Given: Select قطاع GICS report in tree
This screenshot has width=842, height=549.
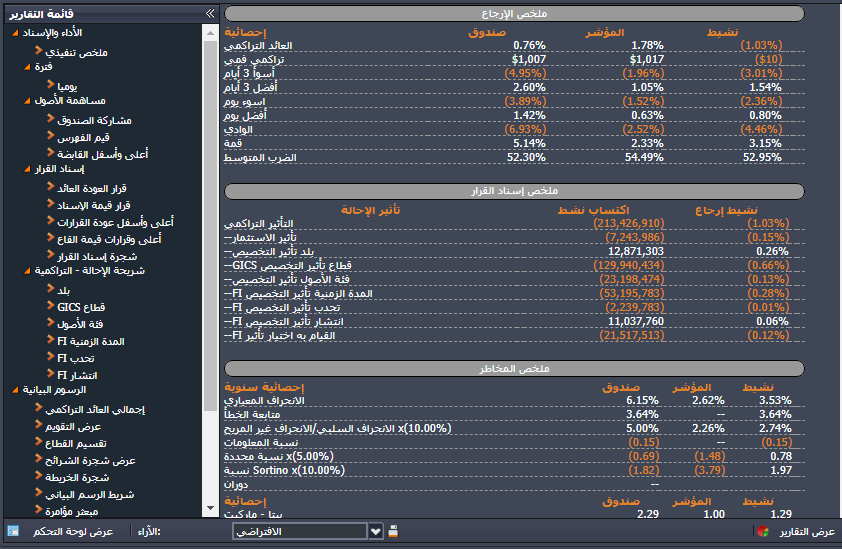Looking at the screenshot, I should pos(81,306).
